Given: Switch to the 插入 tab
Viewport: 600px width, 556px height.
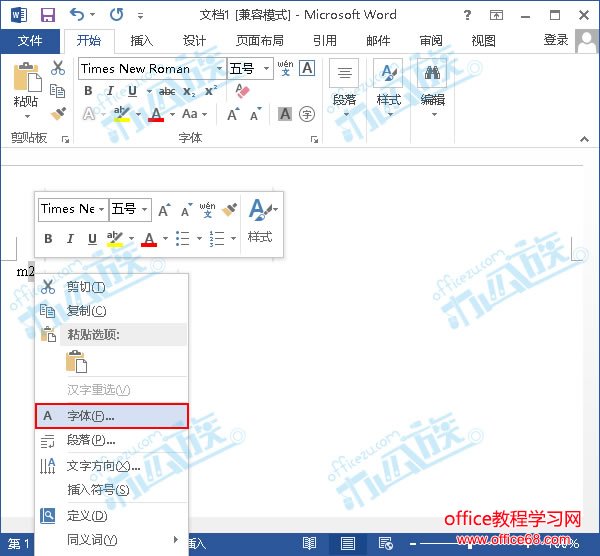Looking at the screenshot, I should pos(142,41).
